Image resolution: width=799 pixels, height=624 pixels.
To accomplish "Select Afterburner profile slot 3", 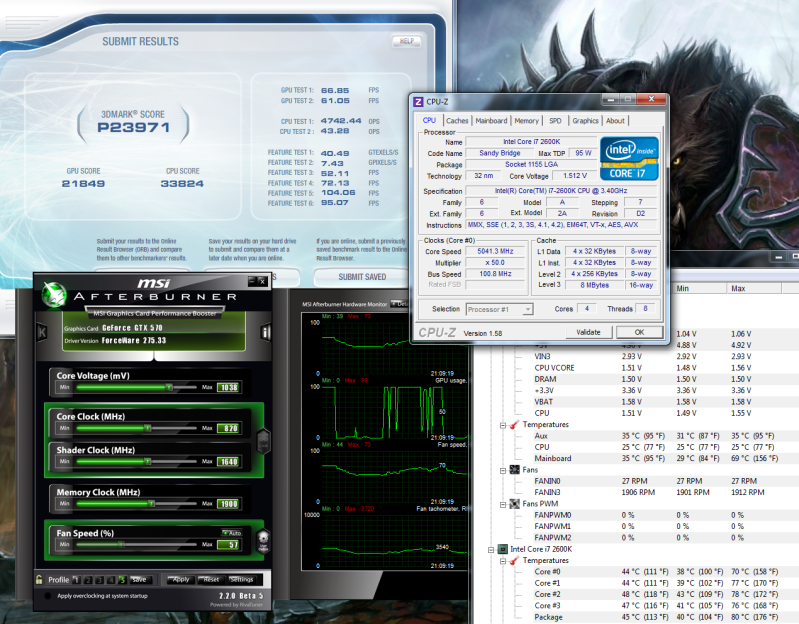I will coord(99,580).
